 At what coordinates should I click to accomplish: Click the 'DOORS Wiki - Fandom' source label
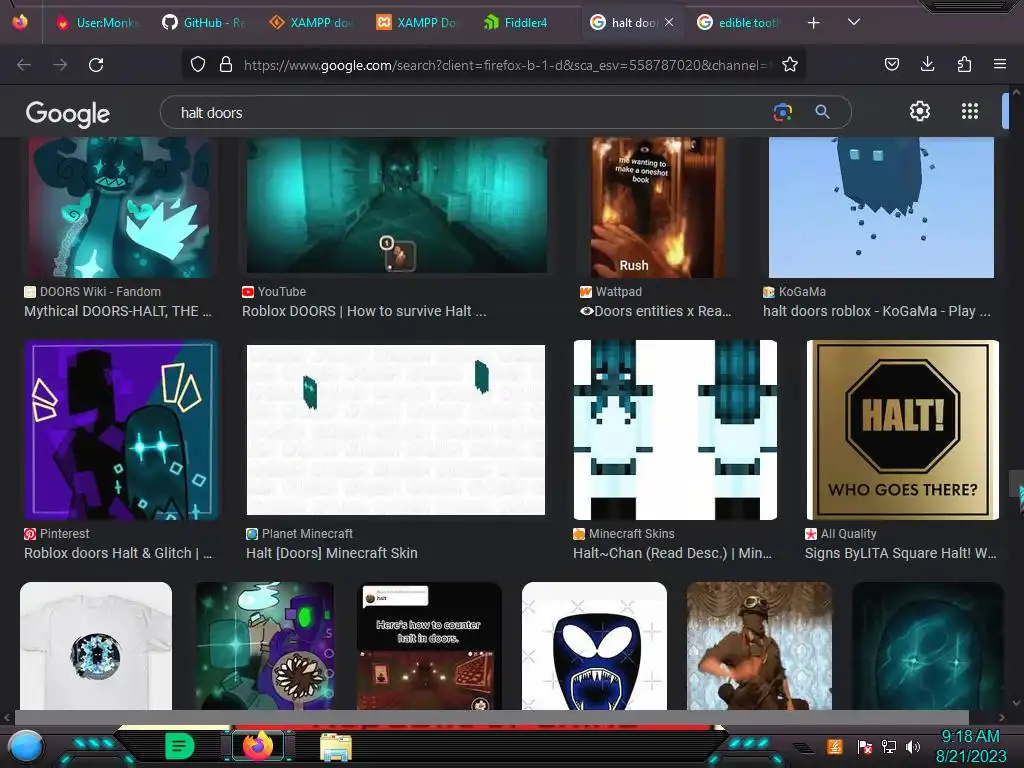click(100, 292)
